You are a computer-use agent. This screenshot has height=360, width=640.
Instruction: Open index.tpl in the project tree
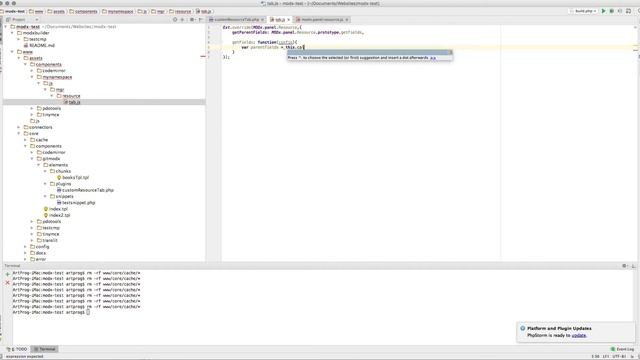click(58, 209)
